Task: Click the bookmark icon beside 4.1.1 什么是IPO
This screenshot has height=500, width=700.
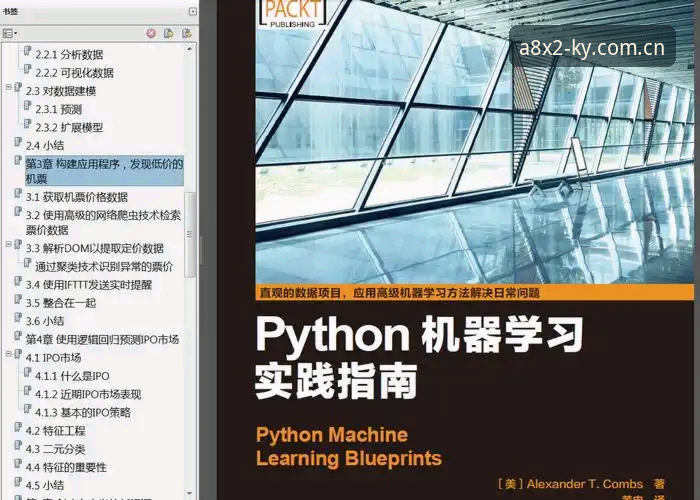Action: pyautogui.click(x=27, y=372)
